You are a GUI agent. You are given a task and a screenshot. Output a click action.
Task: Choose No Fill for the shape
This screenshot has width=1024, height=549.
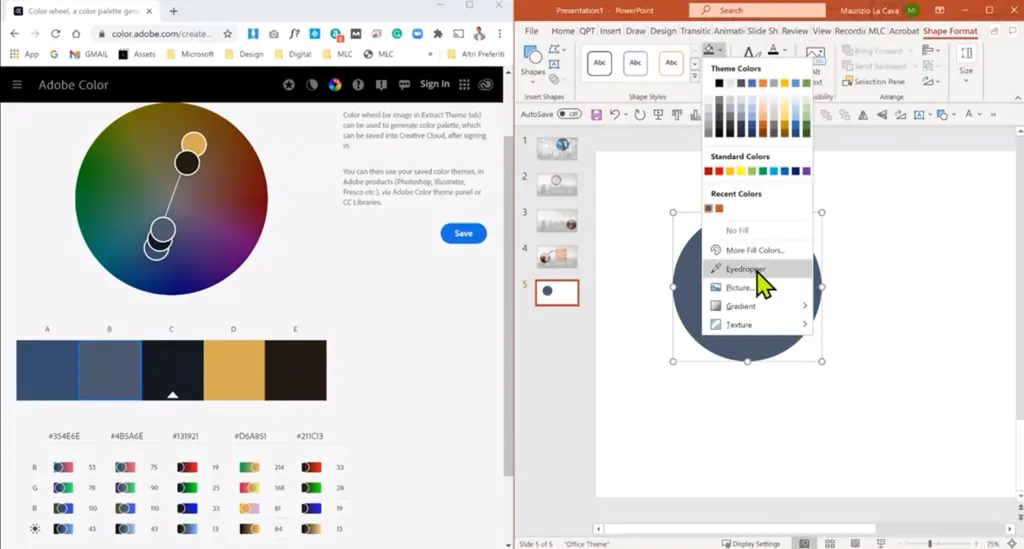[x=757, y=230]
